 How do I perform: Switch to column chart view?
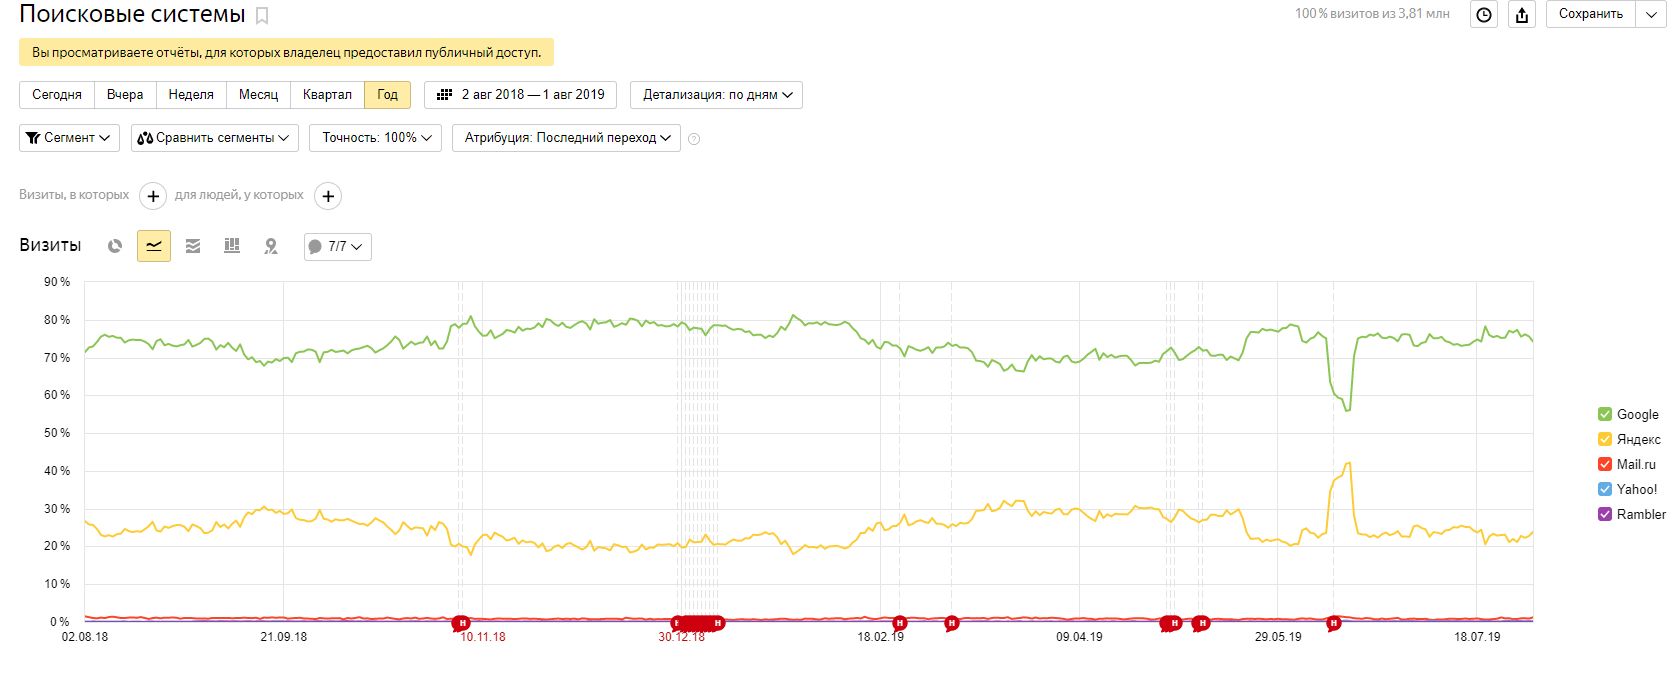[232, 246]
